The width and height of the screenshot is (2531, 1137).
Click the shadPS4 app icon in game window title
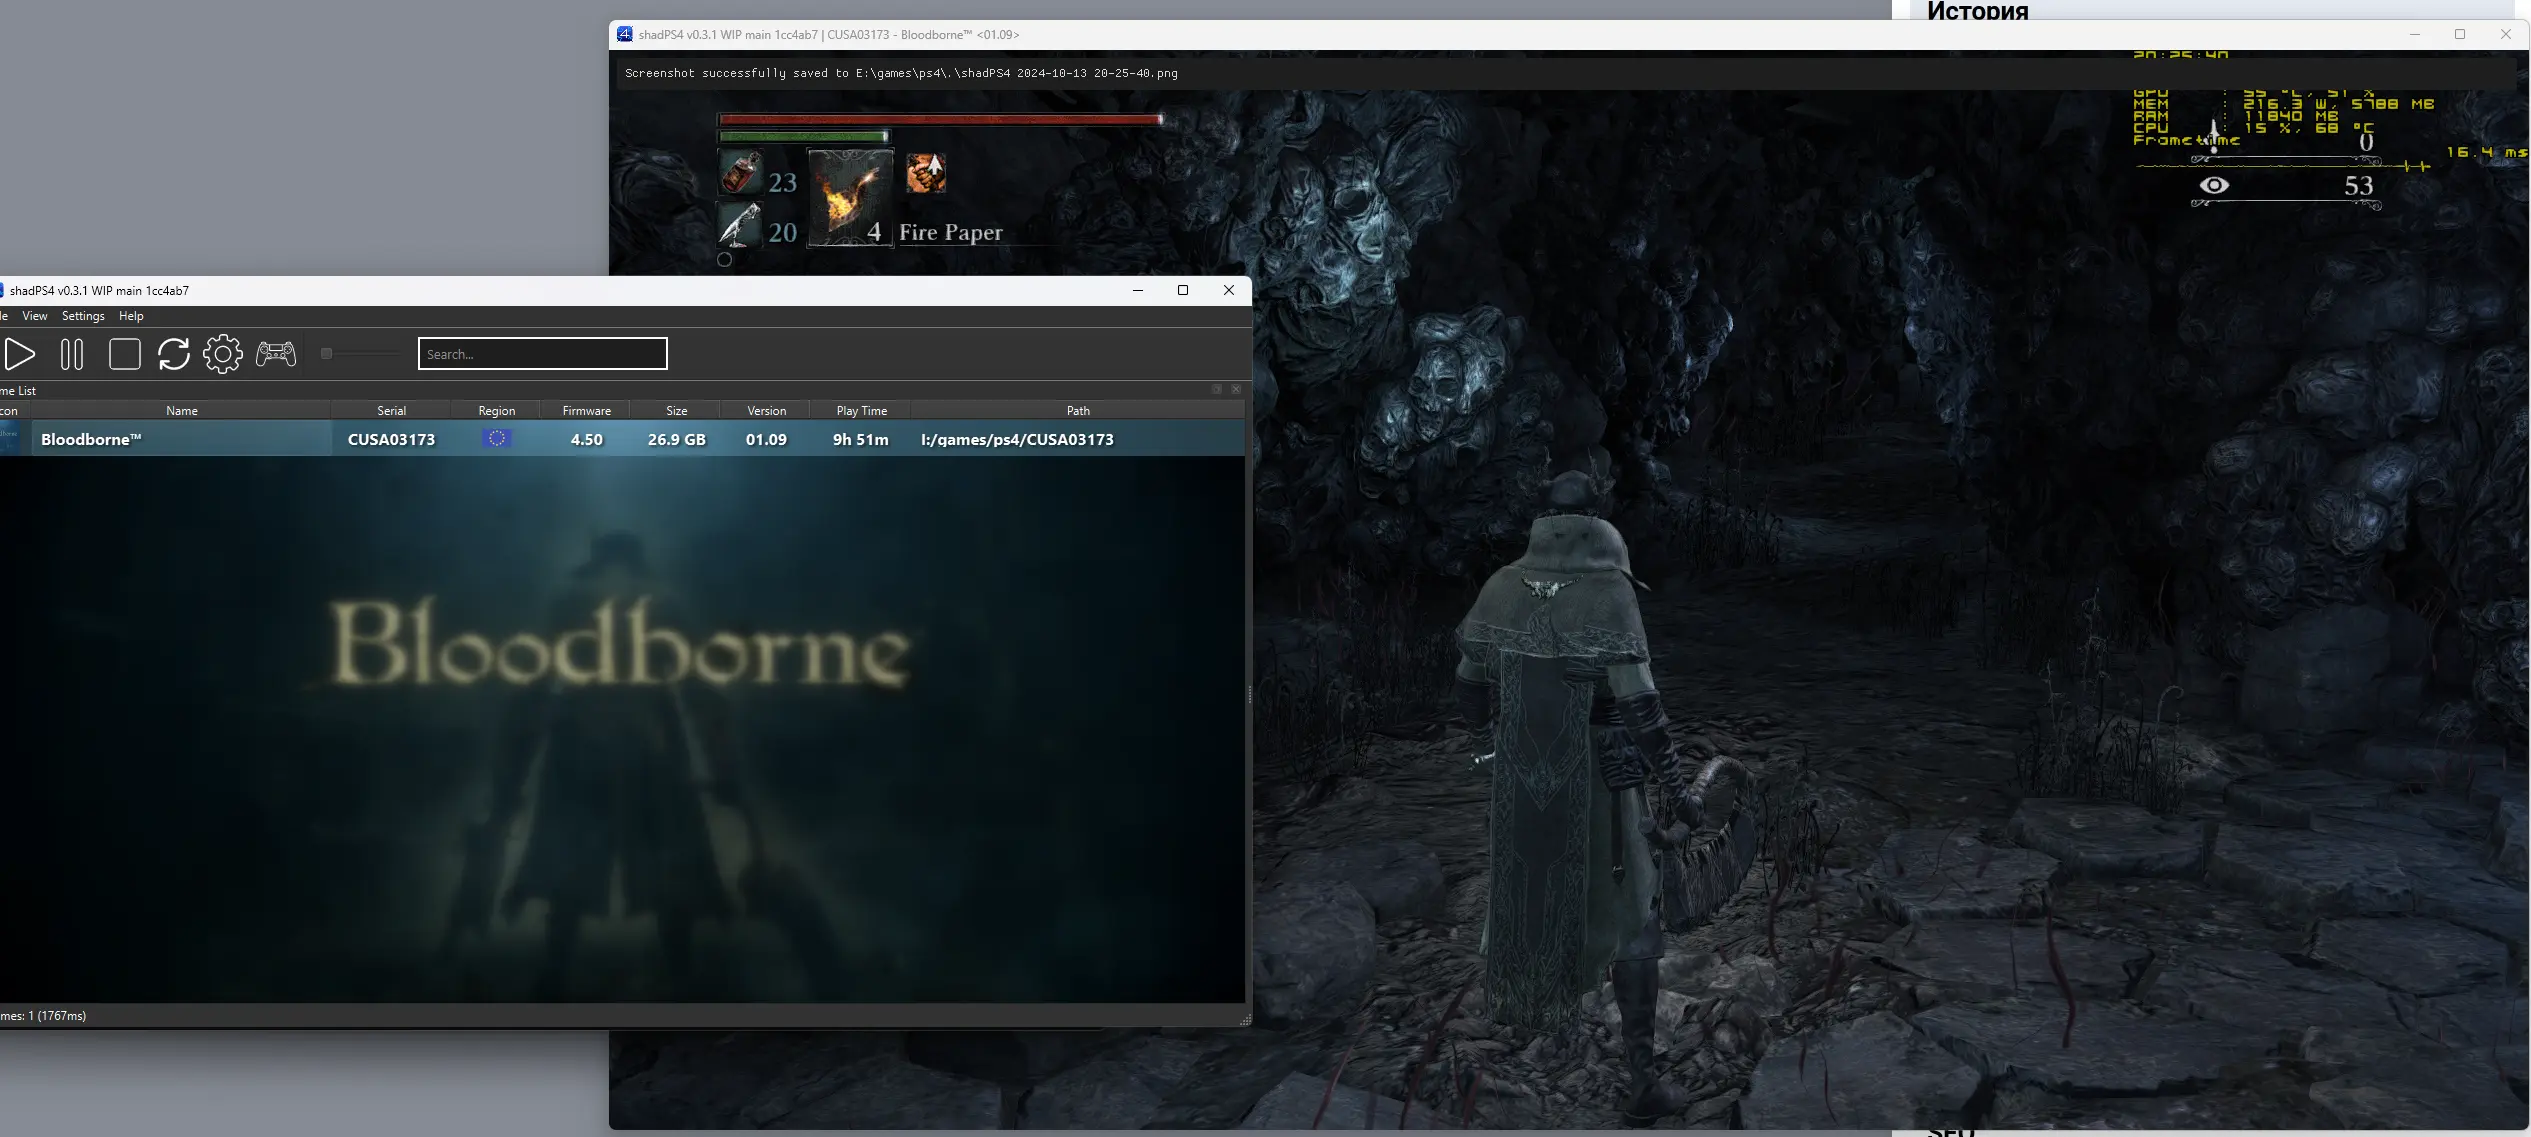coord(625,34)
